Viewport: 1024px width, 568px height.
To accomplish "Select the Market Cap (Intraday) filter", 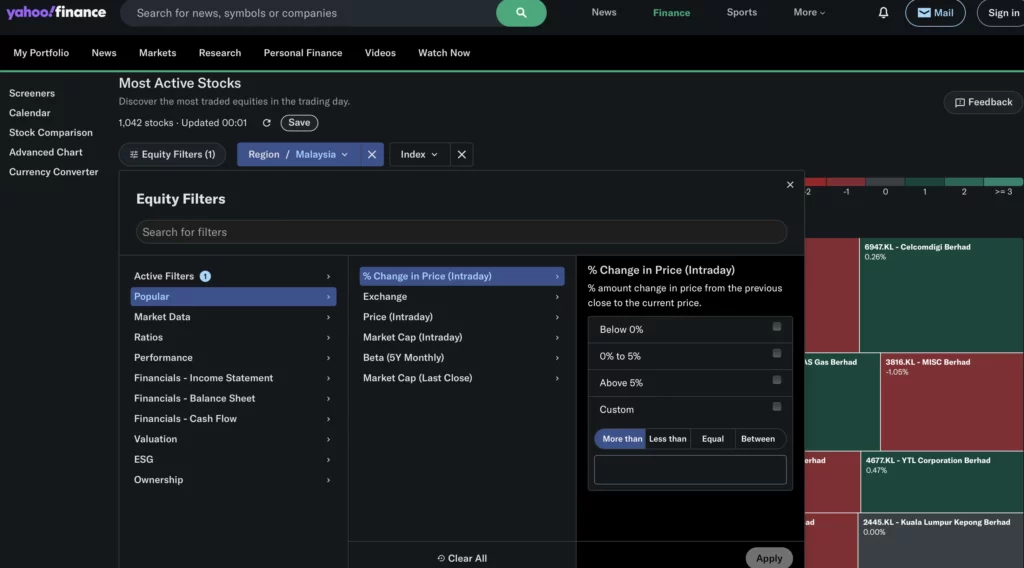I will click(462, 338).
